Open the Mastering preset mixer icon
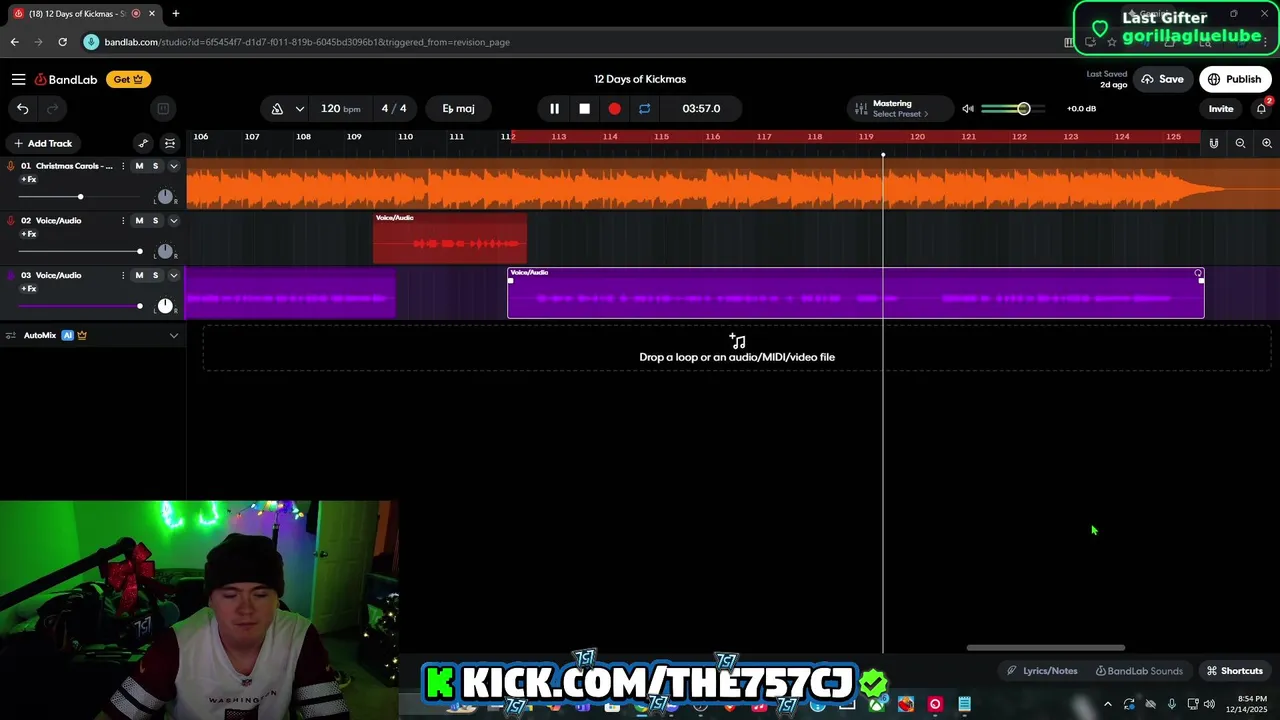Image resolution: width=1280 pixels, height=720 pixels. [861, 108]
